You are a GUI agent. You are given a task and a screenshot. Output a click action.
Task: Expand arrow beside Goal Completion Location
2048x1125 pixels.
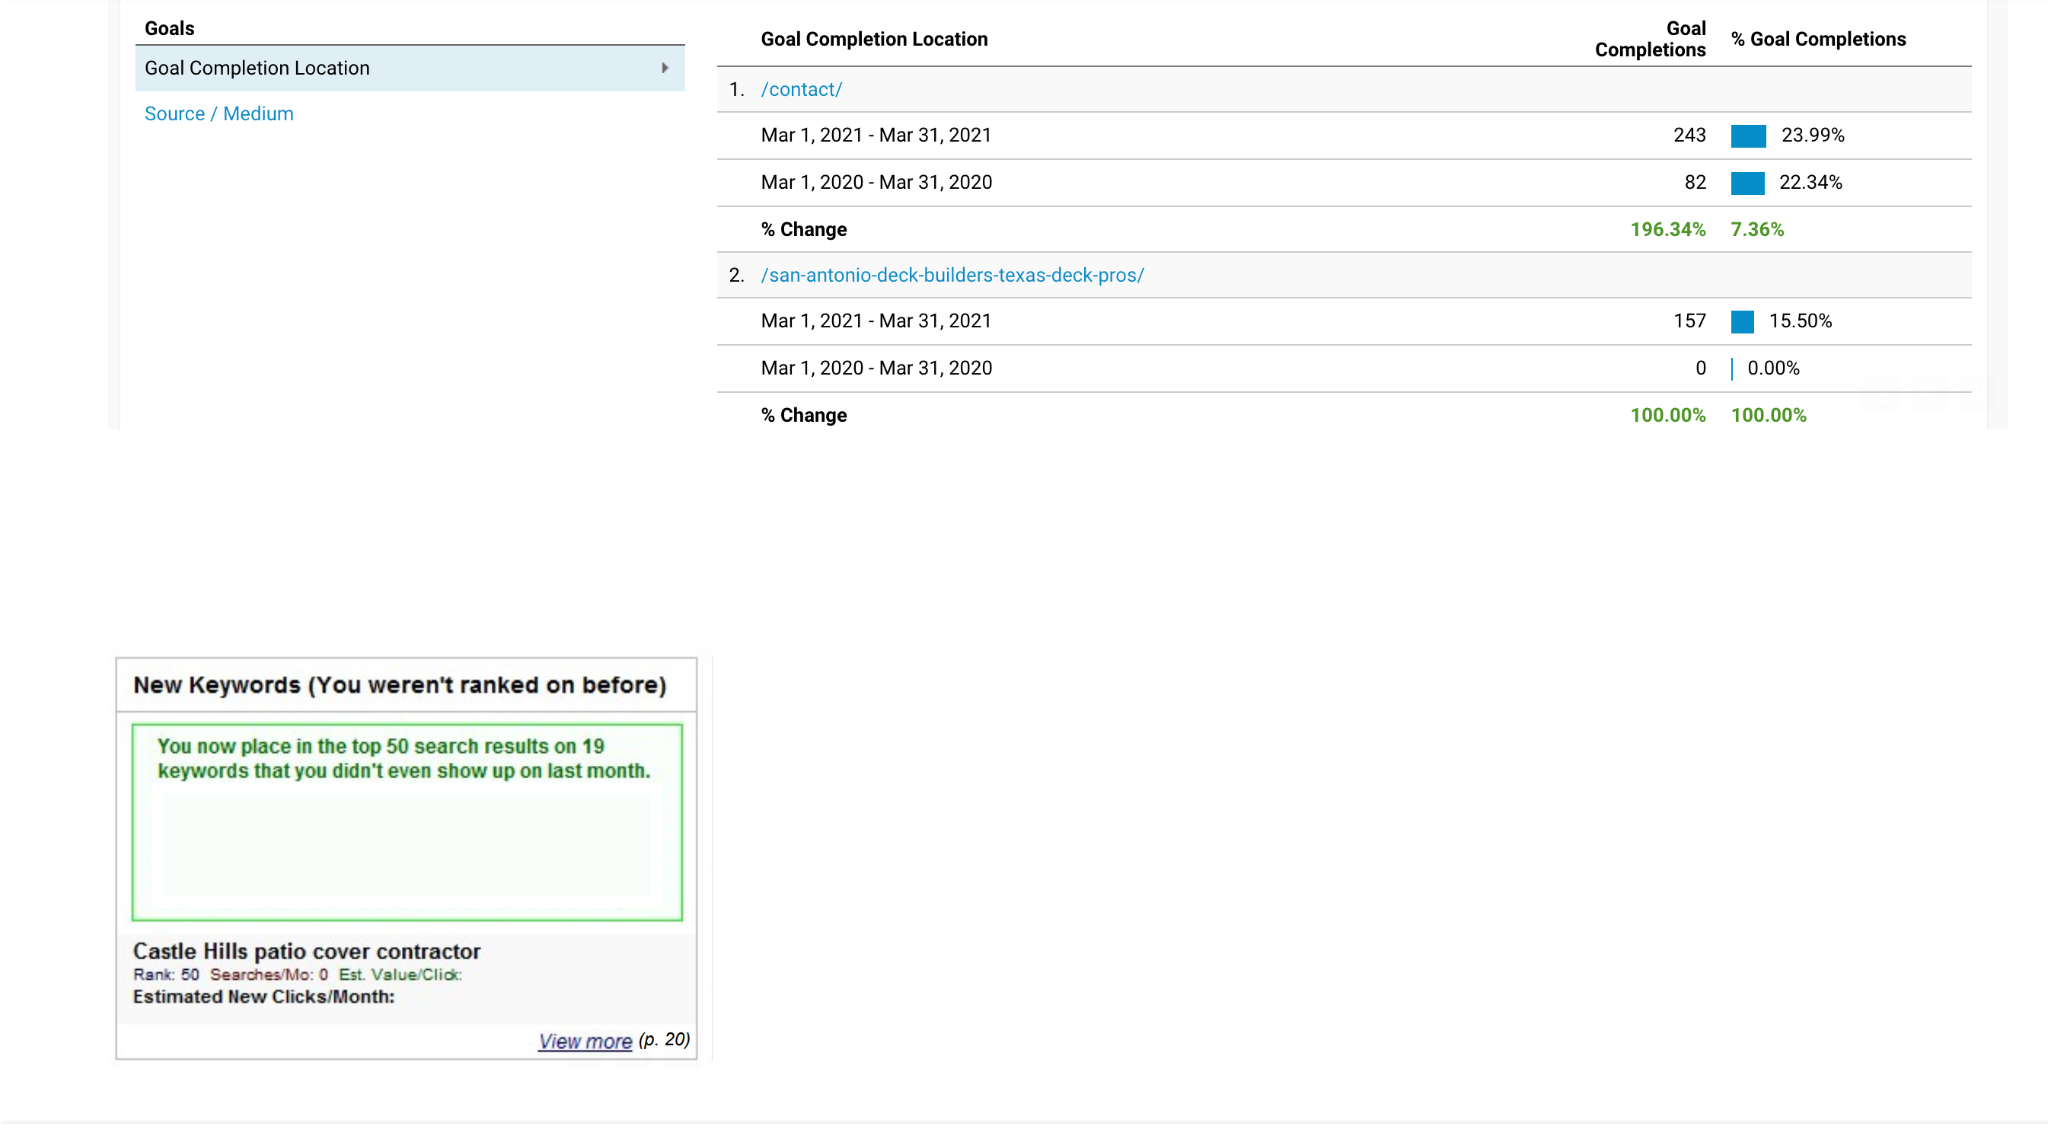click(x=665, y=68)
